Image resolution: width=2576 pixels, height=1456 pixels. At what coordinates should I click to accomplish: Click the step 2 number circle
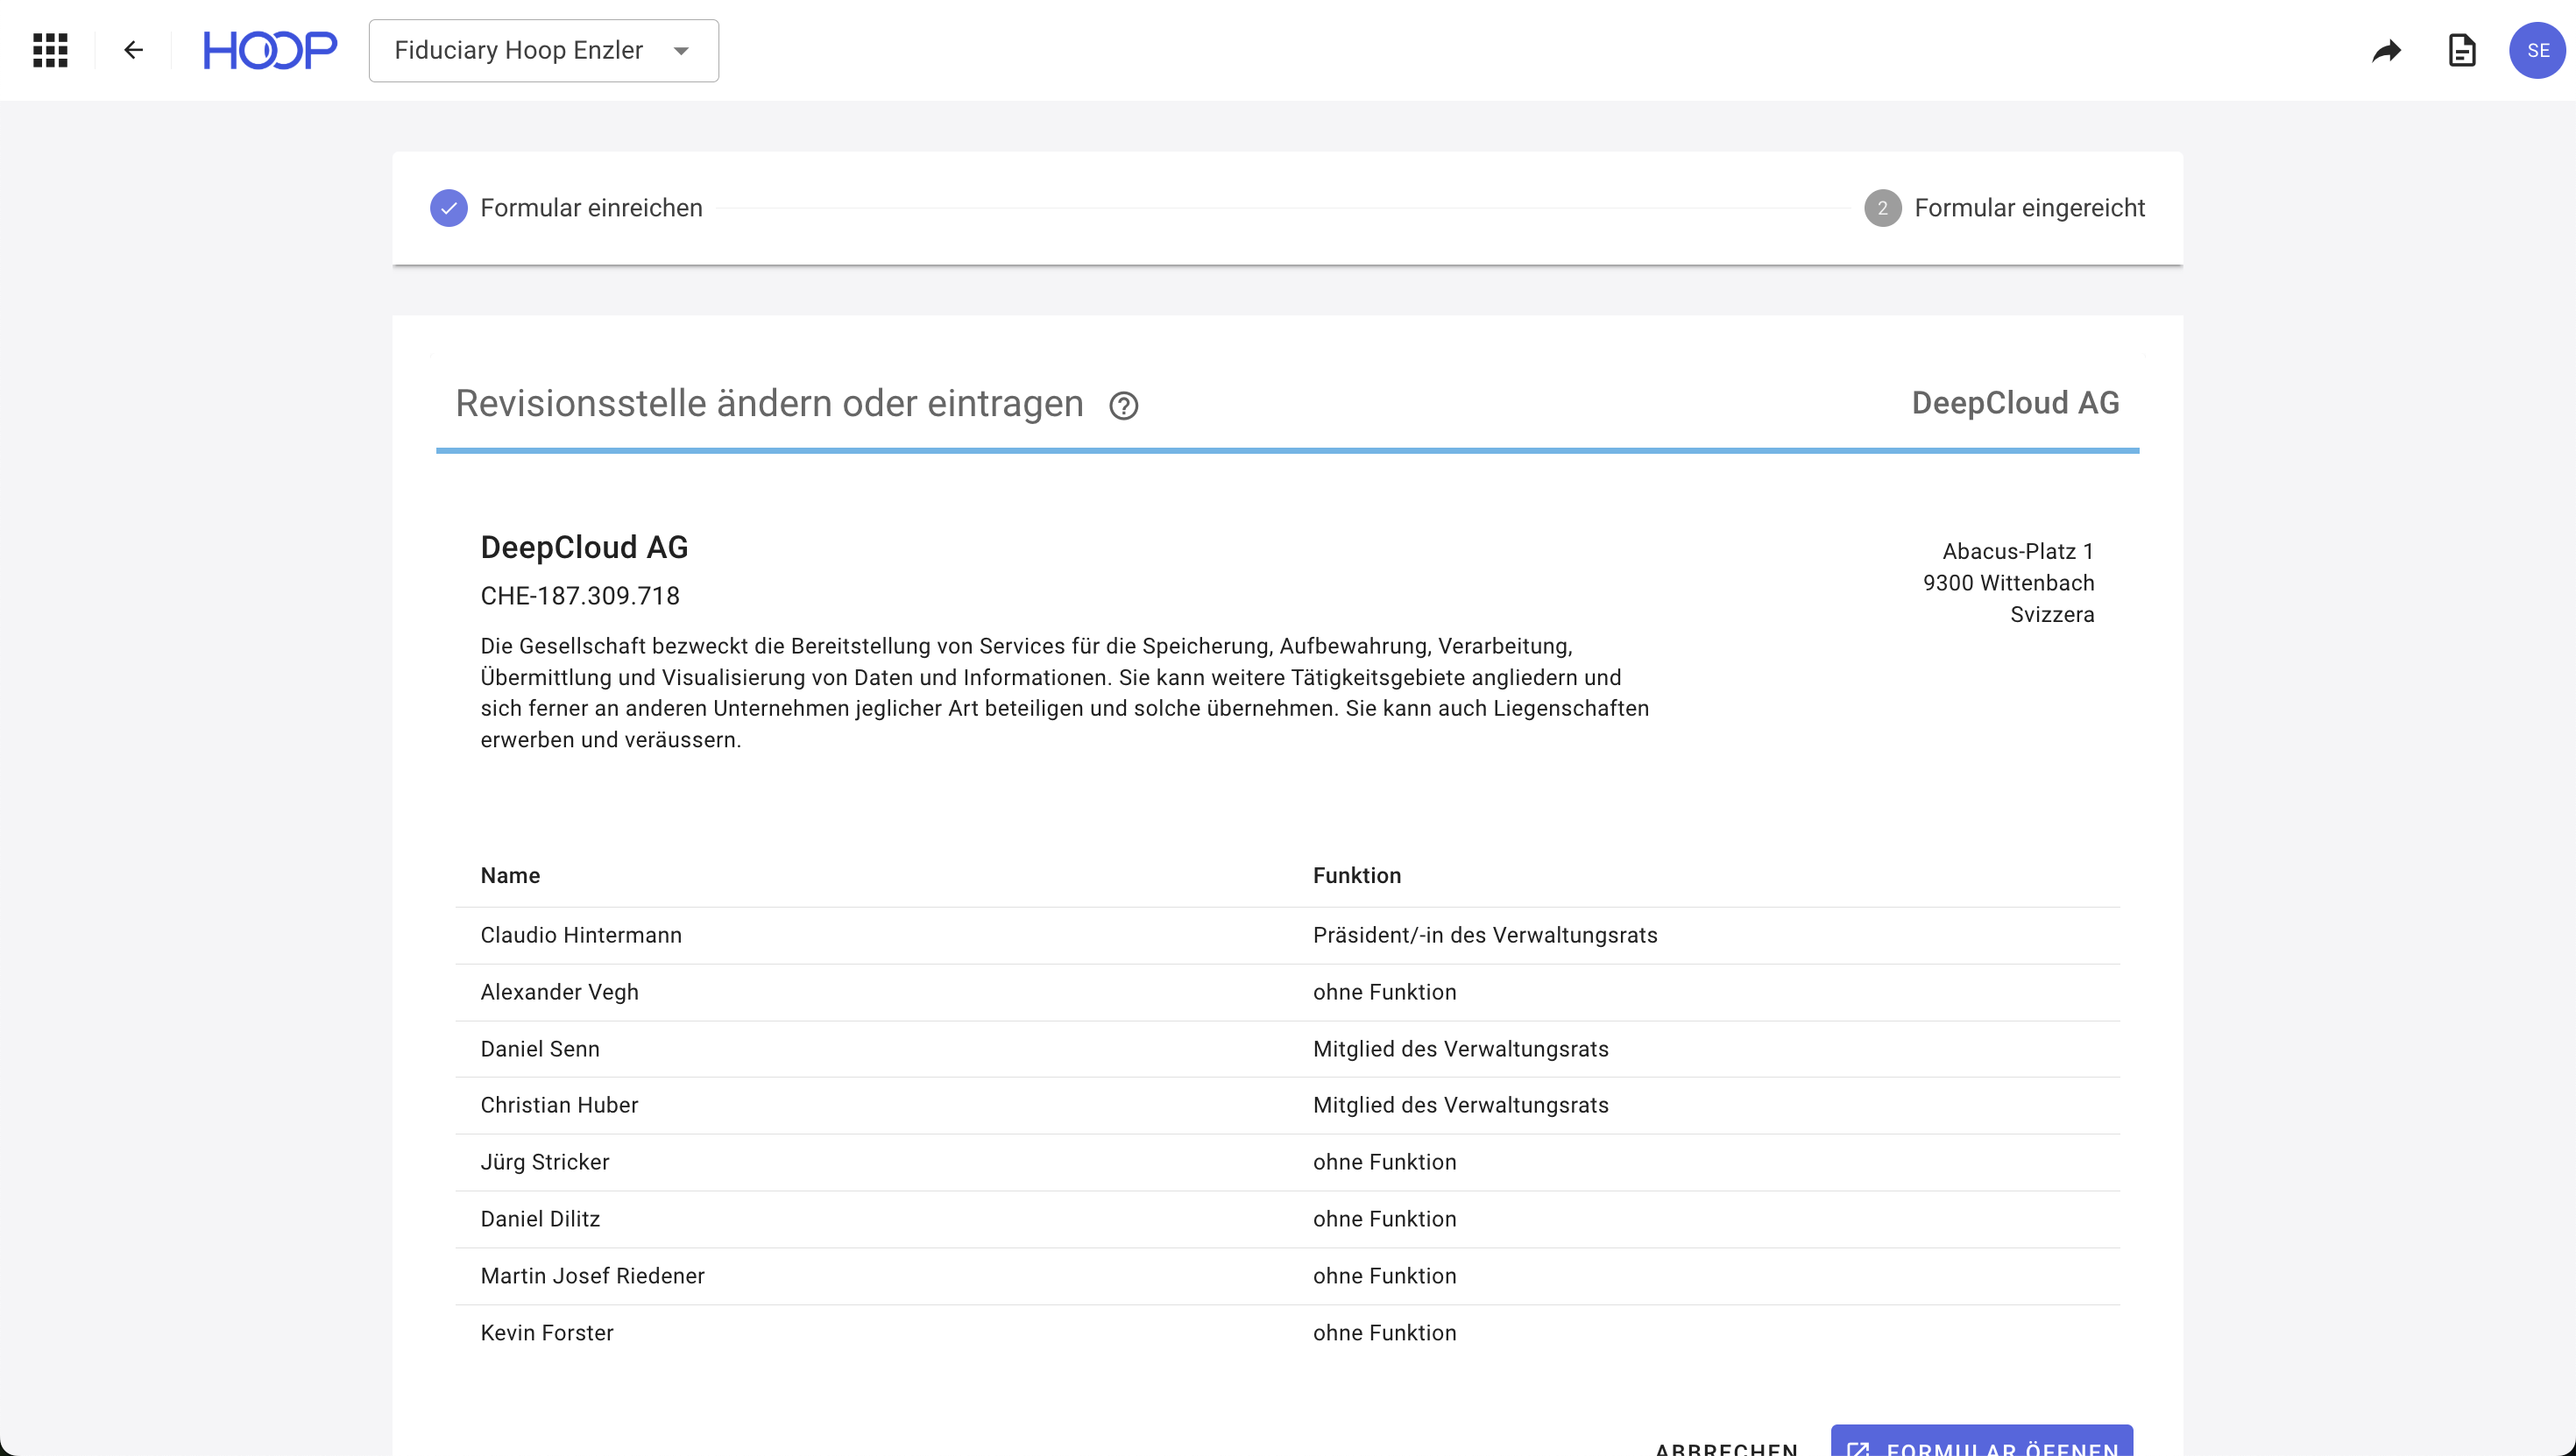[x=1882, y=208]
